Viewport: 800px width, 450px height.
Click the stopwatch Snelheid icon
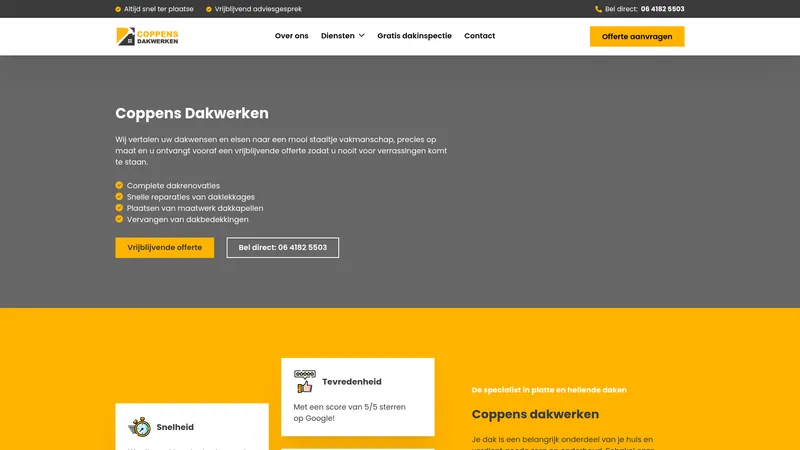(140, 427)
